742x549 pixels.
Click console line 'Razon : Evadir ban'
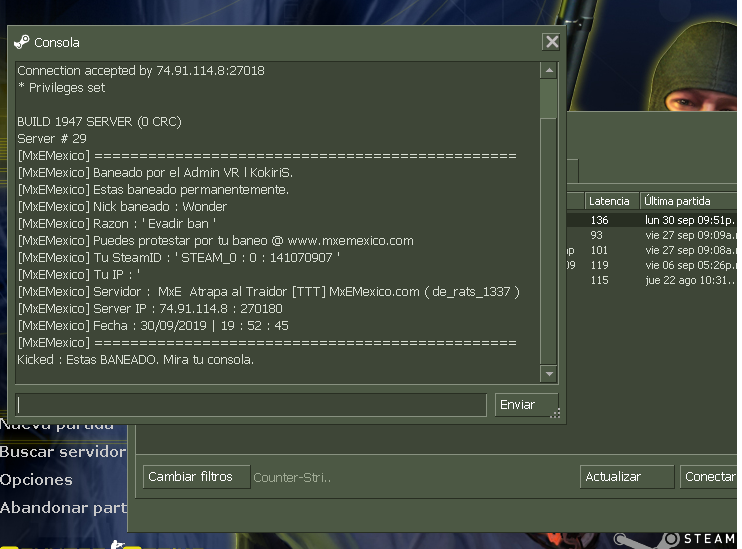click(117, 224)
